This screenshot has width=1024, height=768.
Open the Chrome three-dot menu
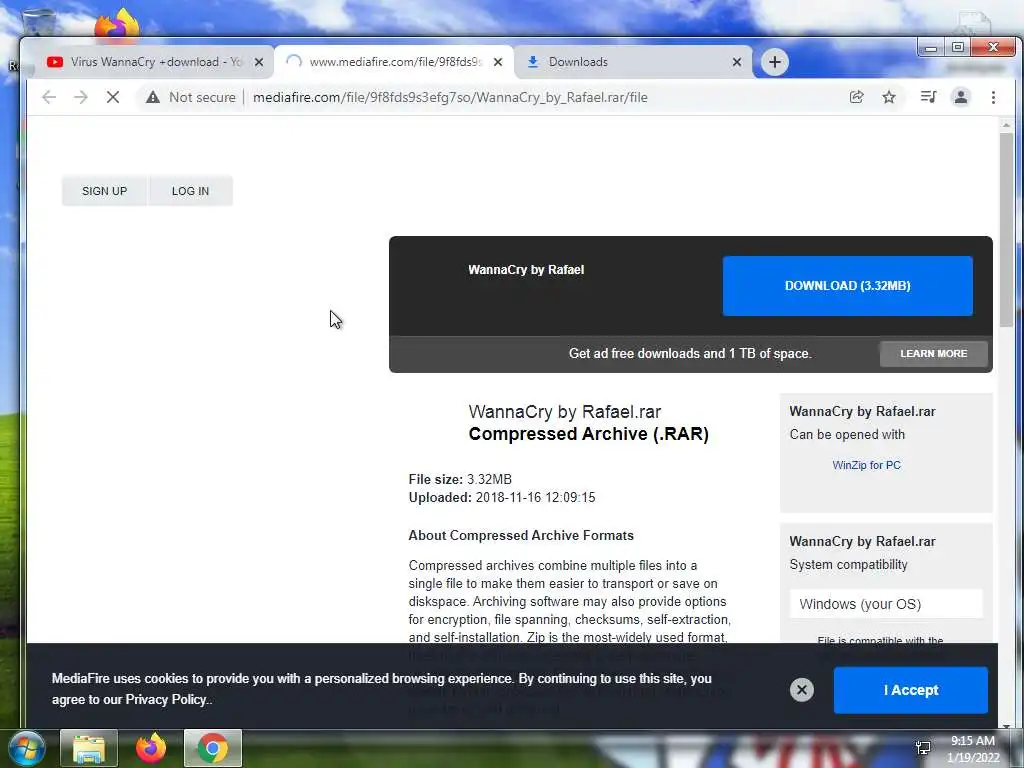point(993,97)
